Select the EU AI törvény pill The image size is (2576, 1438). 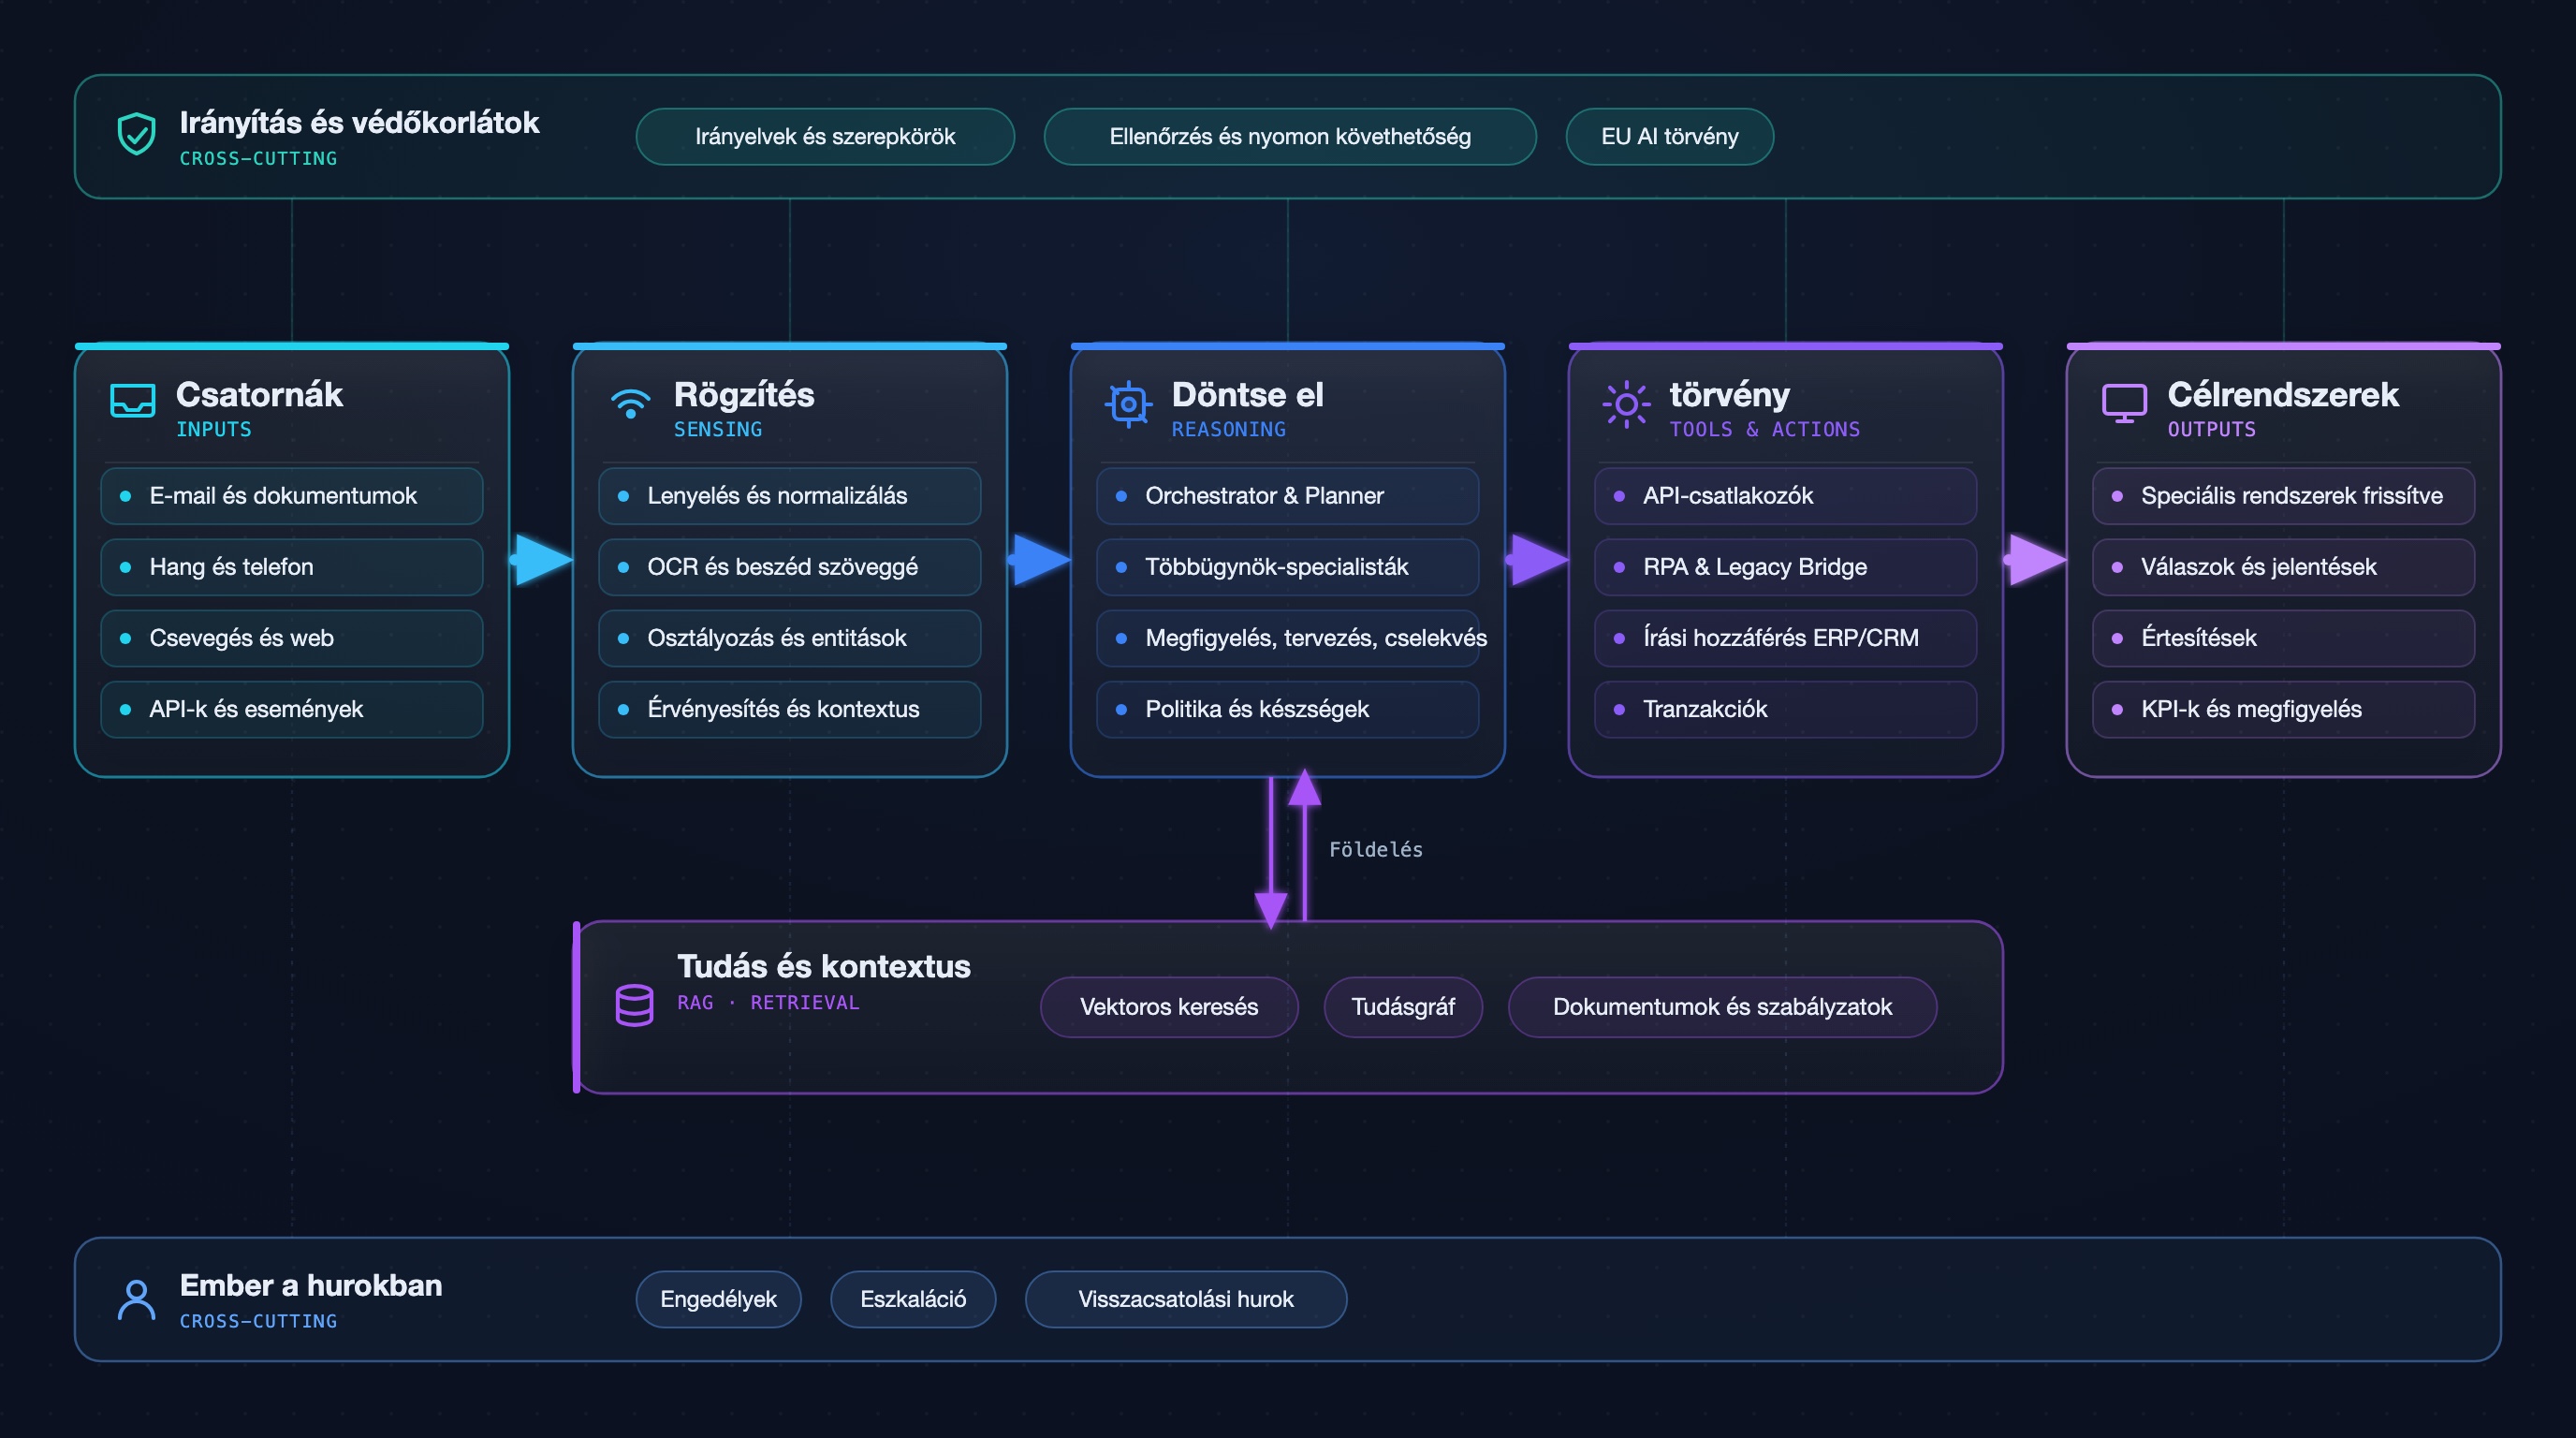[x=1669, y=137]
